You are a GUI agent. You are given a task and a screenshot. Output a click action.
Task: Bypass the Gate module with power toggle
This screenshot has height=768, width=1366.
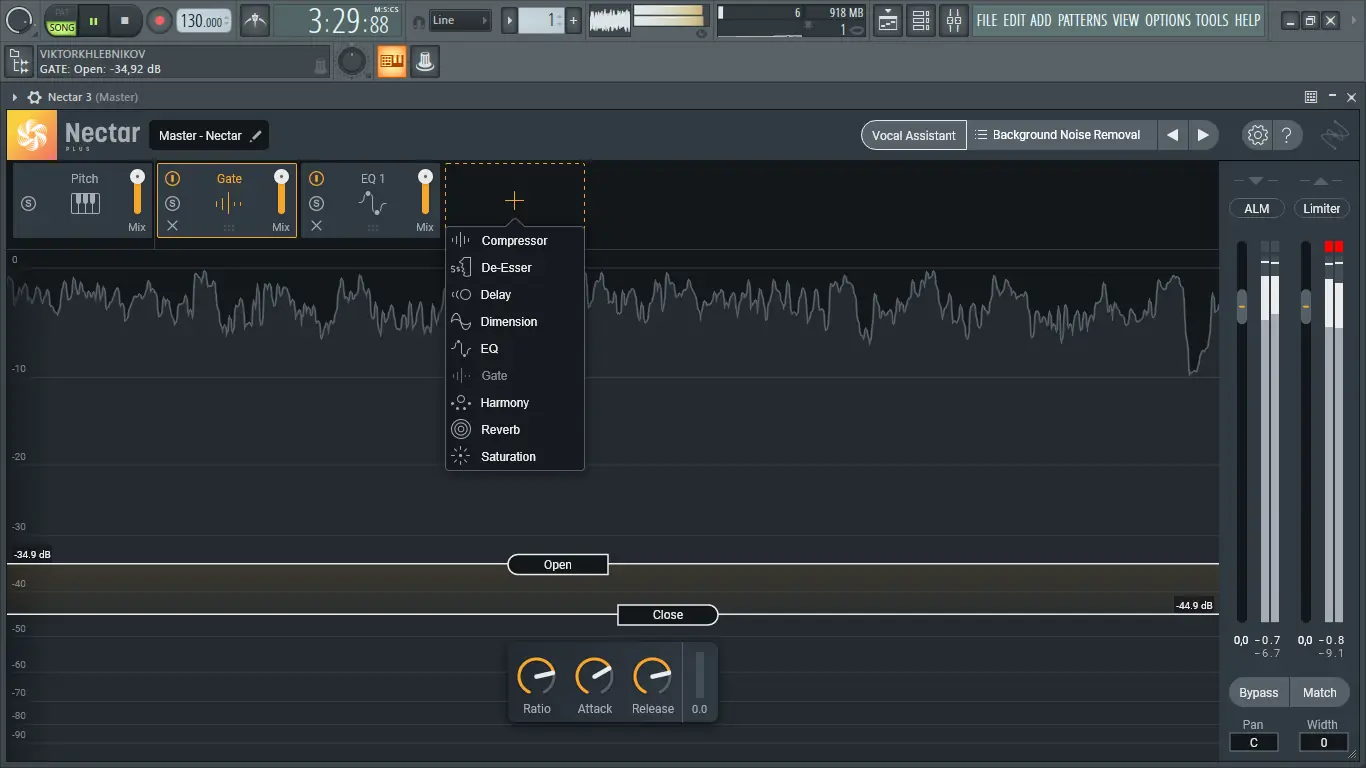click(x=172, y=179)
